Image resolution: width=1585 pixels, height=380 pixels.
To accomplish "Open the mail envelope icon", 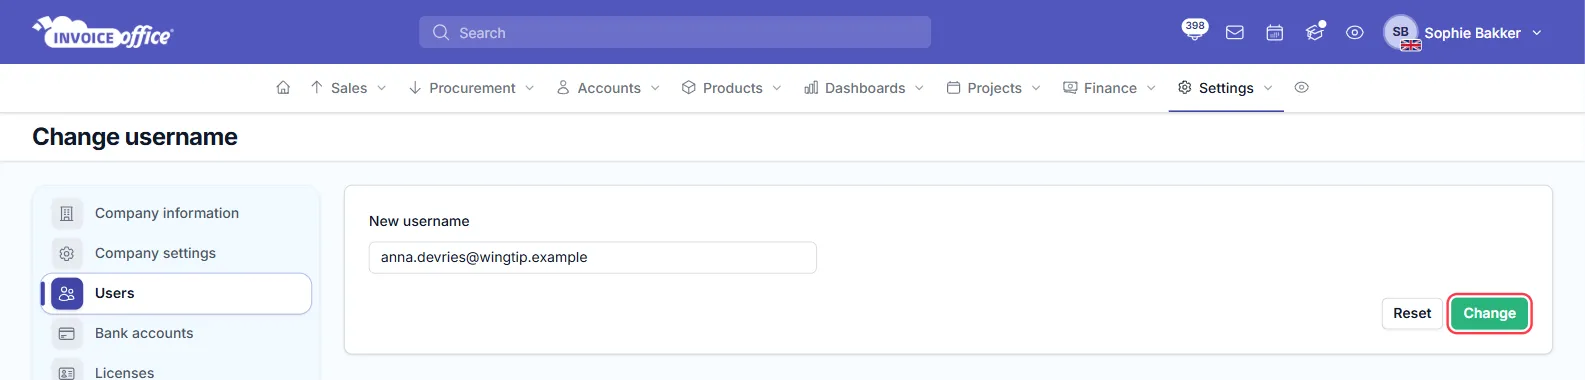I will (1235, 33).
